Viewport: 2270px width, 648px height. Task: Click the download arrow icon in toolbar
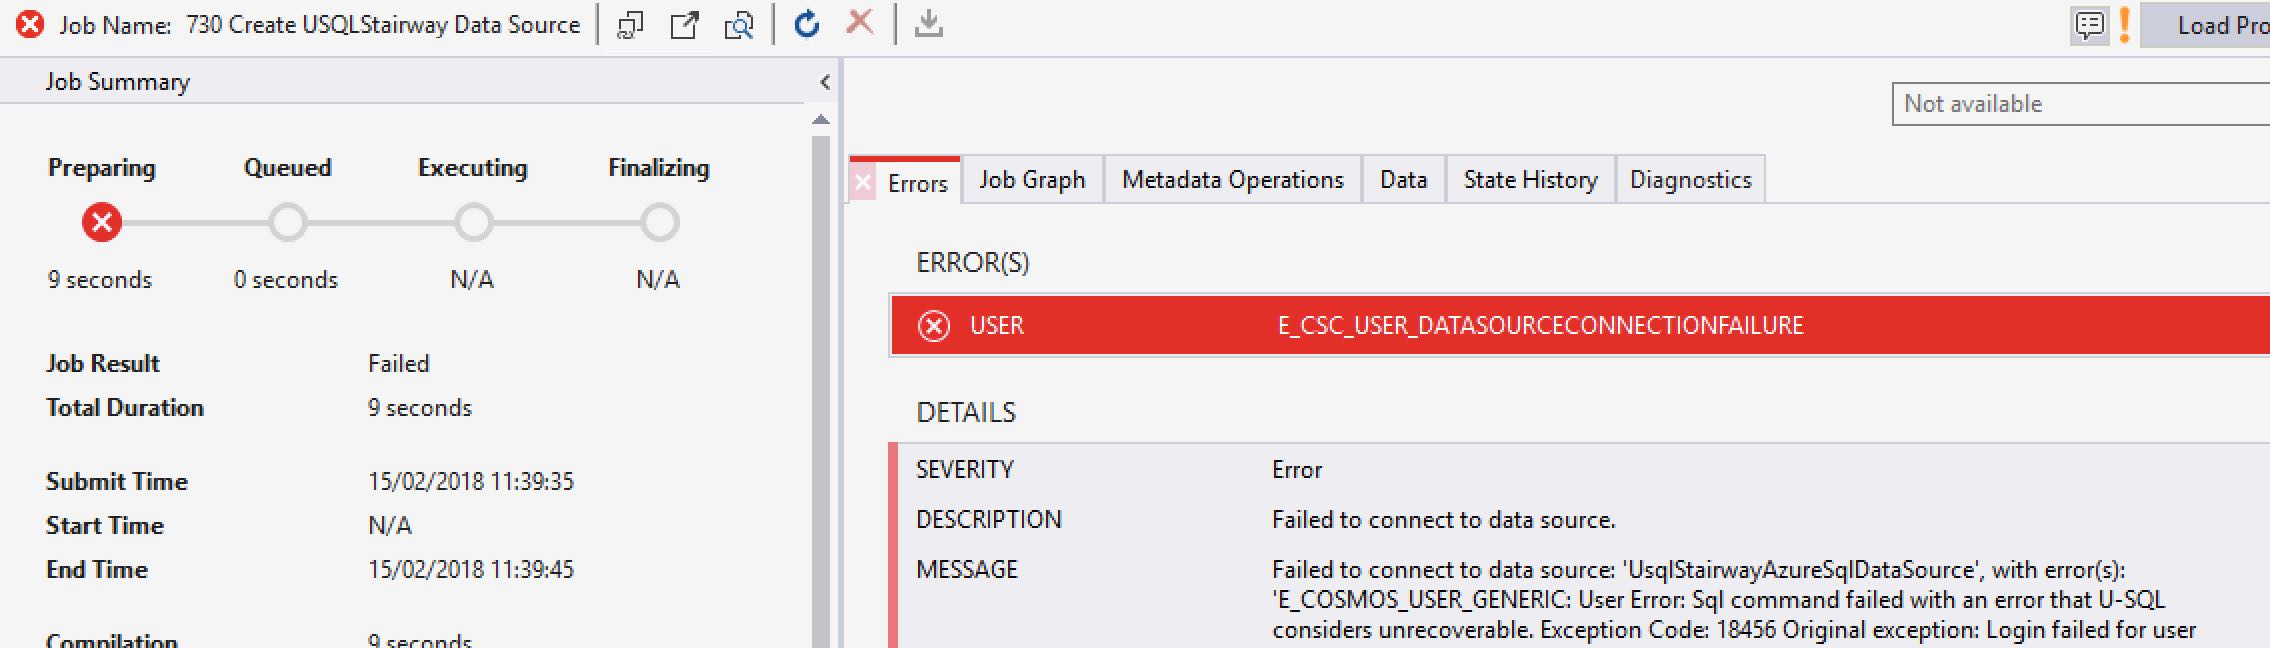point(929,24)
